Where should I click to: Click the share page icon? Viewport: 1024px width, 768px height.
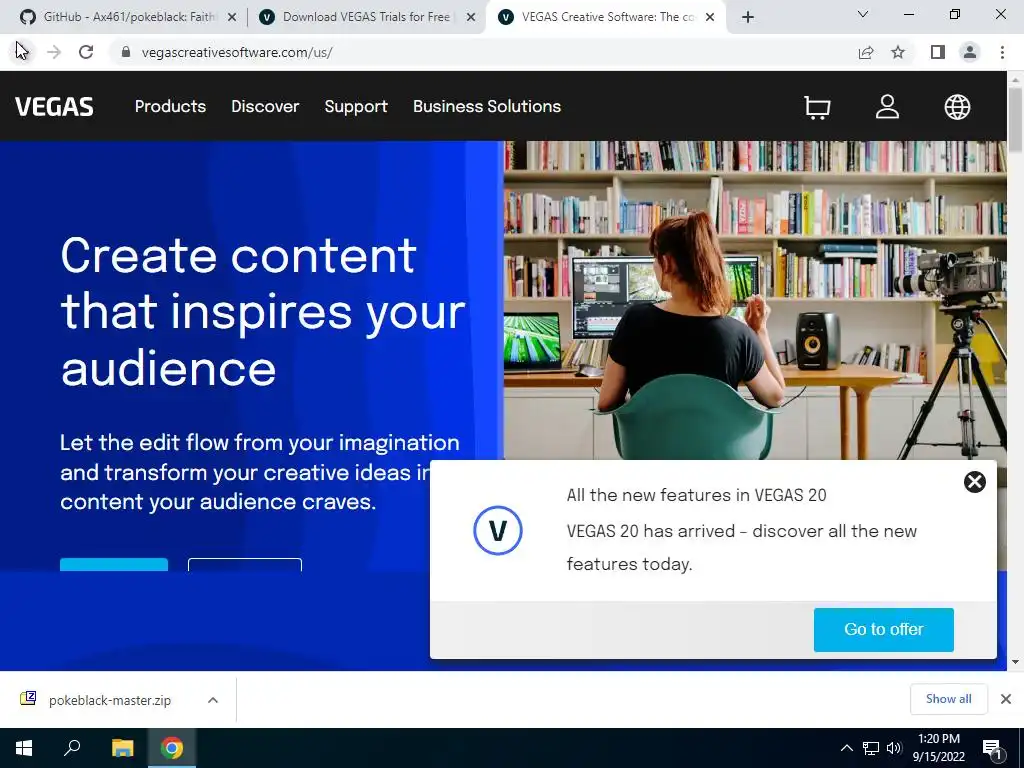coord(866,52)
